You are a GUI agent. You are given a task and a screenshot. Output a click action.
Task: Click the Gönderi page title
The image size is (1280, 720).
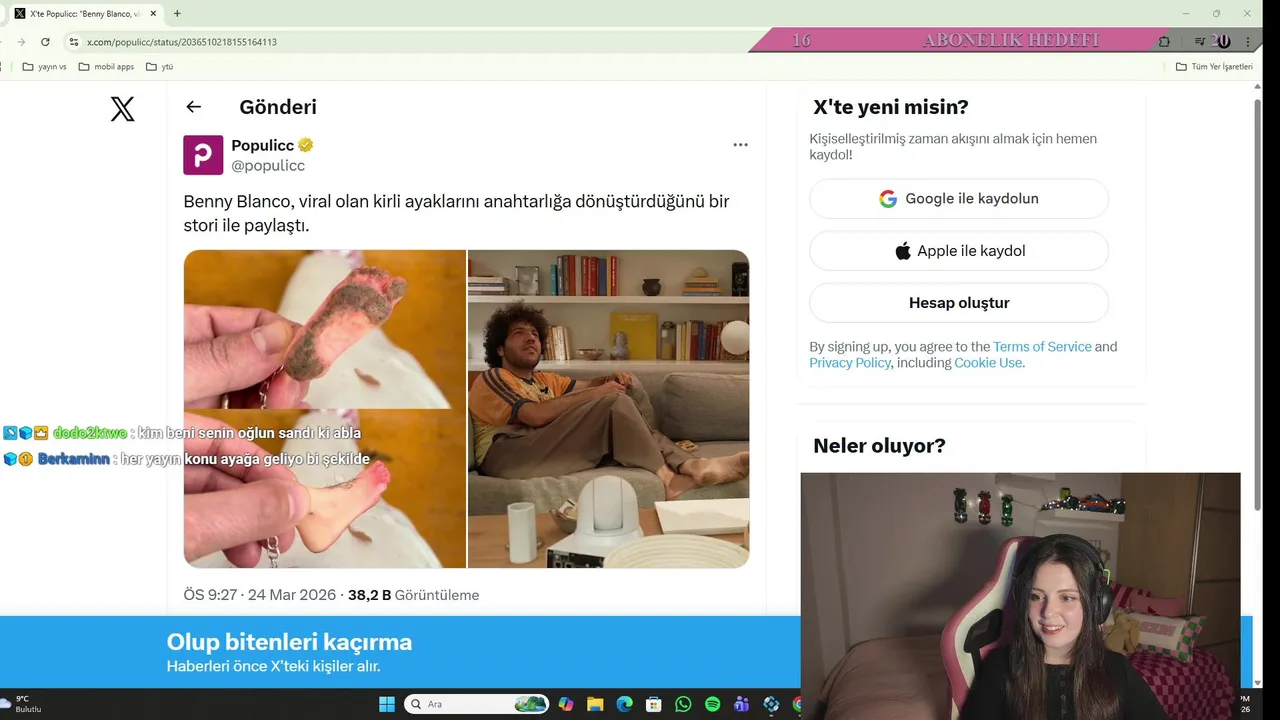(x=278, y=107)
